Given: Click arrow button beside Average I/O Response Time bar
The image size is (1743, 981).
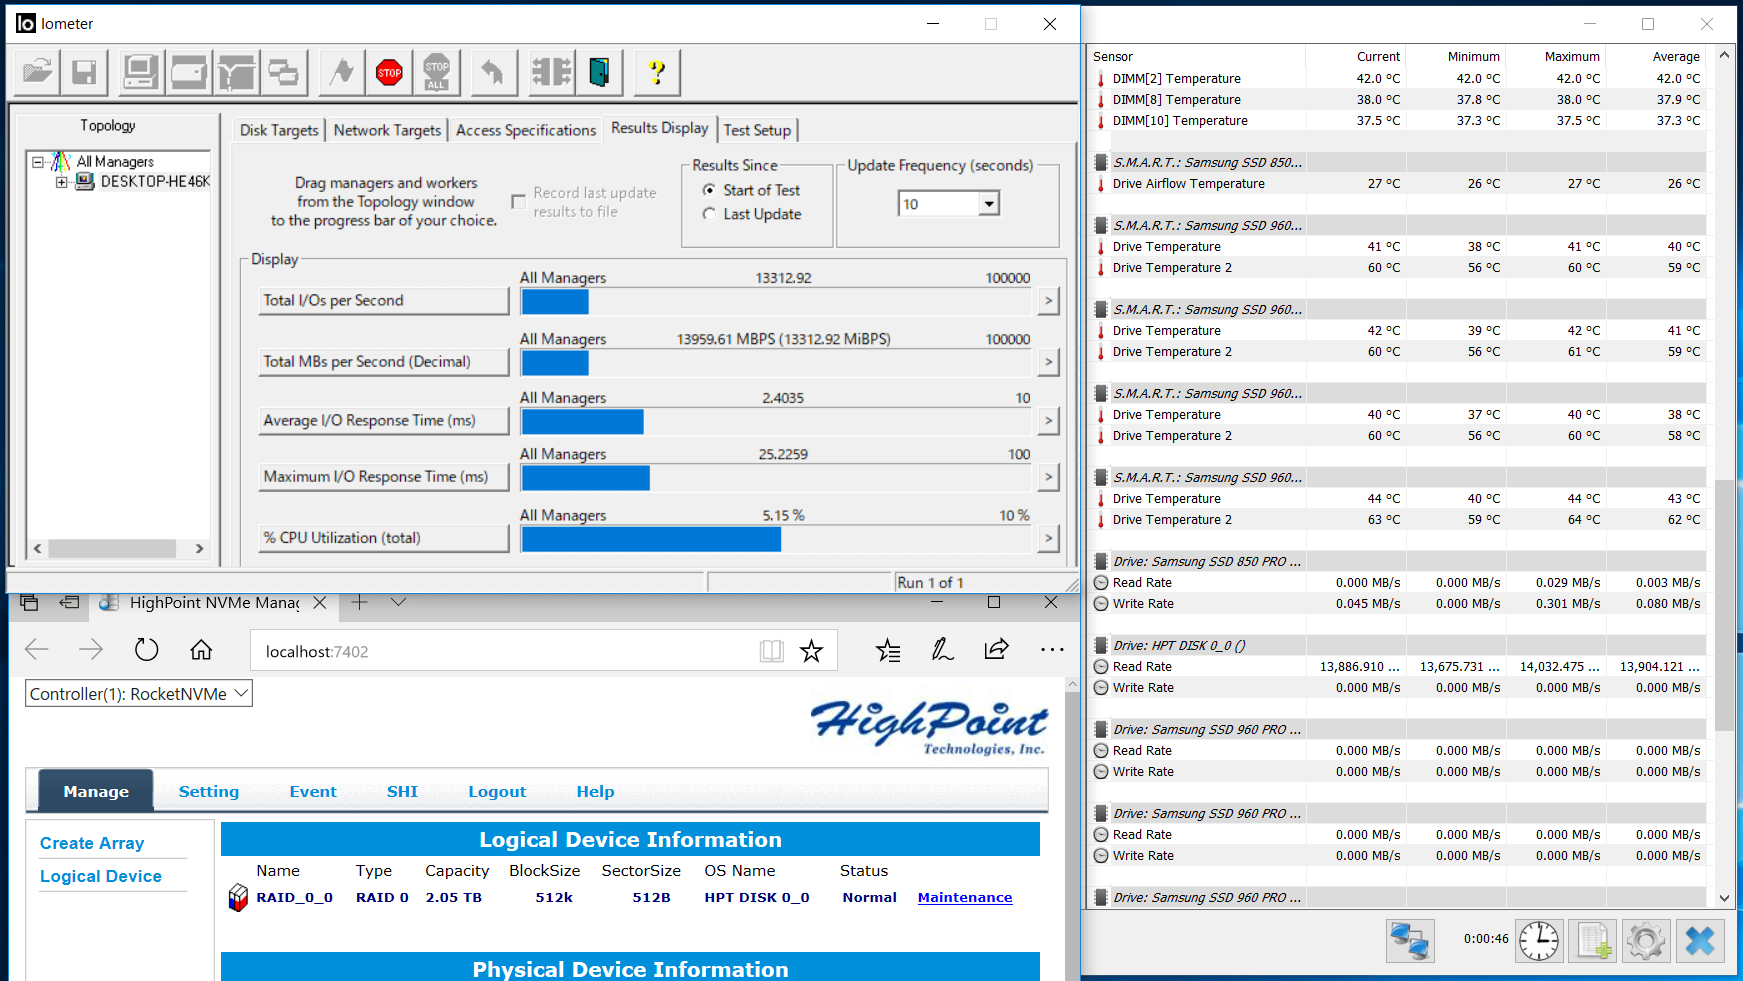Looking at the screenshot, I should tap(1048, 421).
